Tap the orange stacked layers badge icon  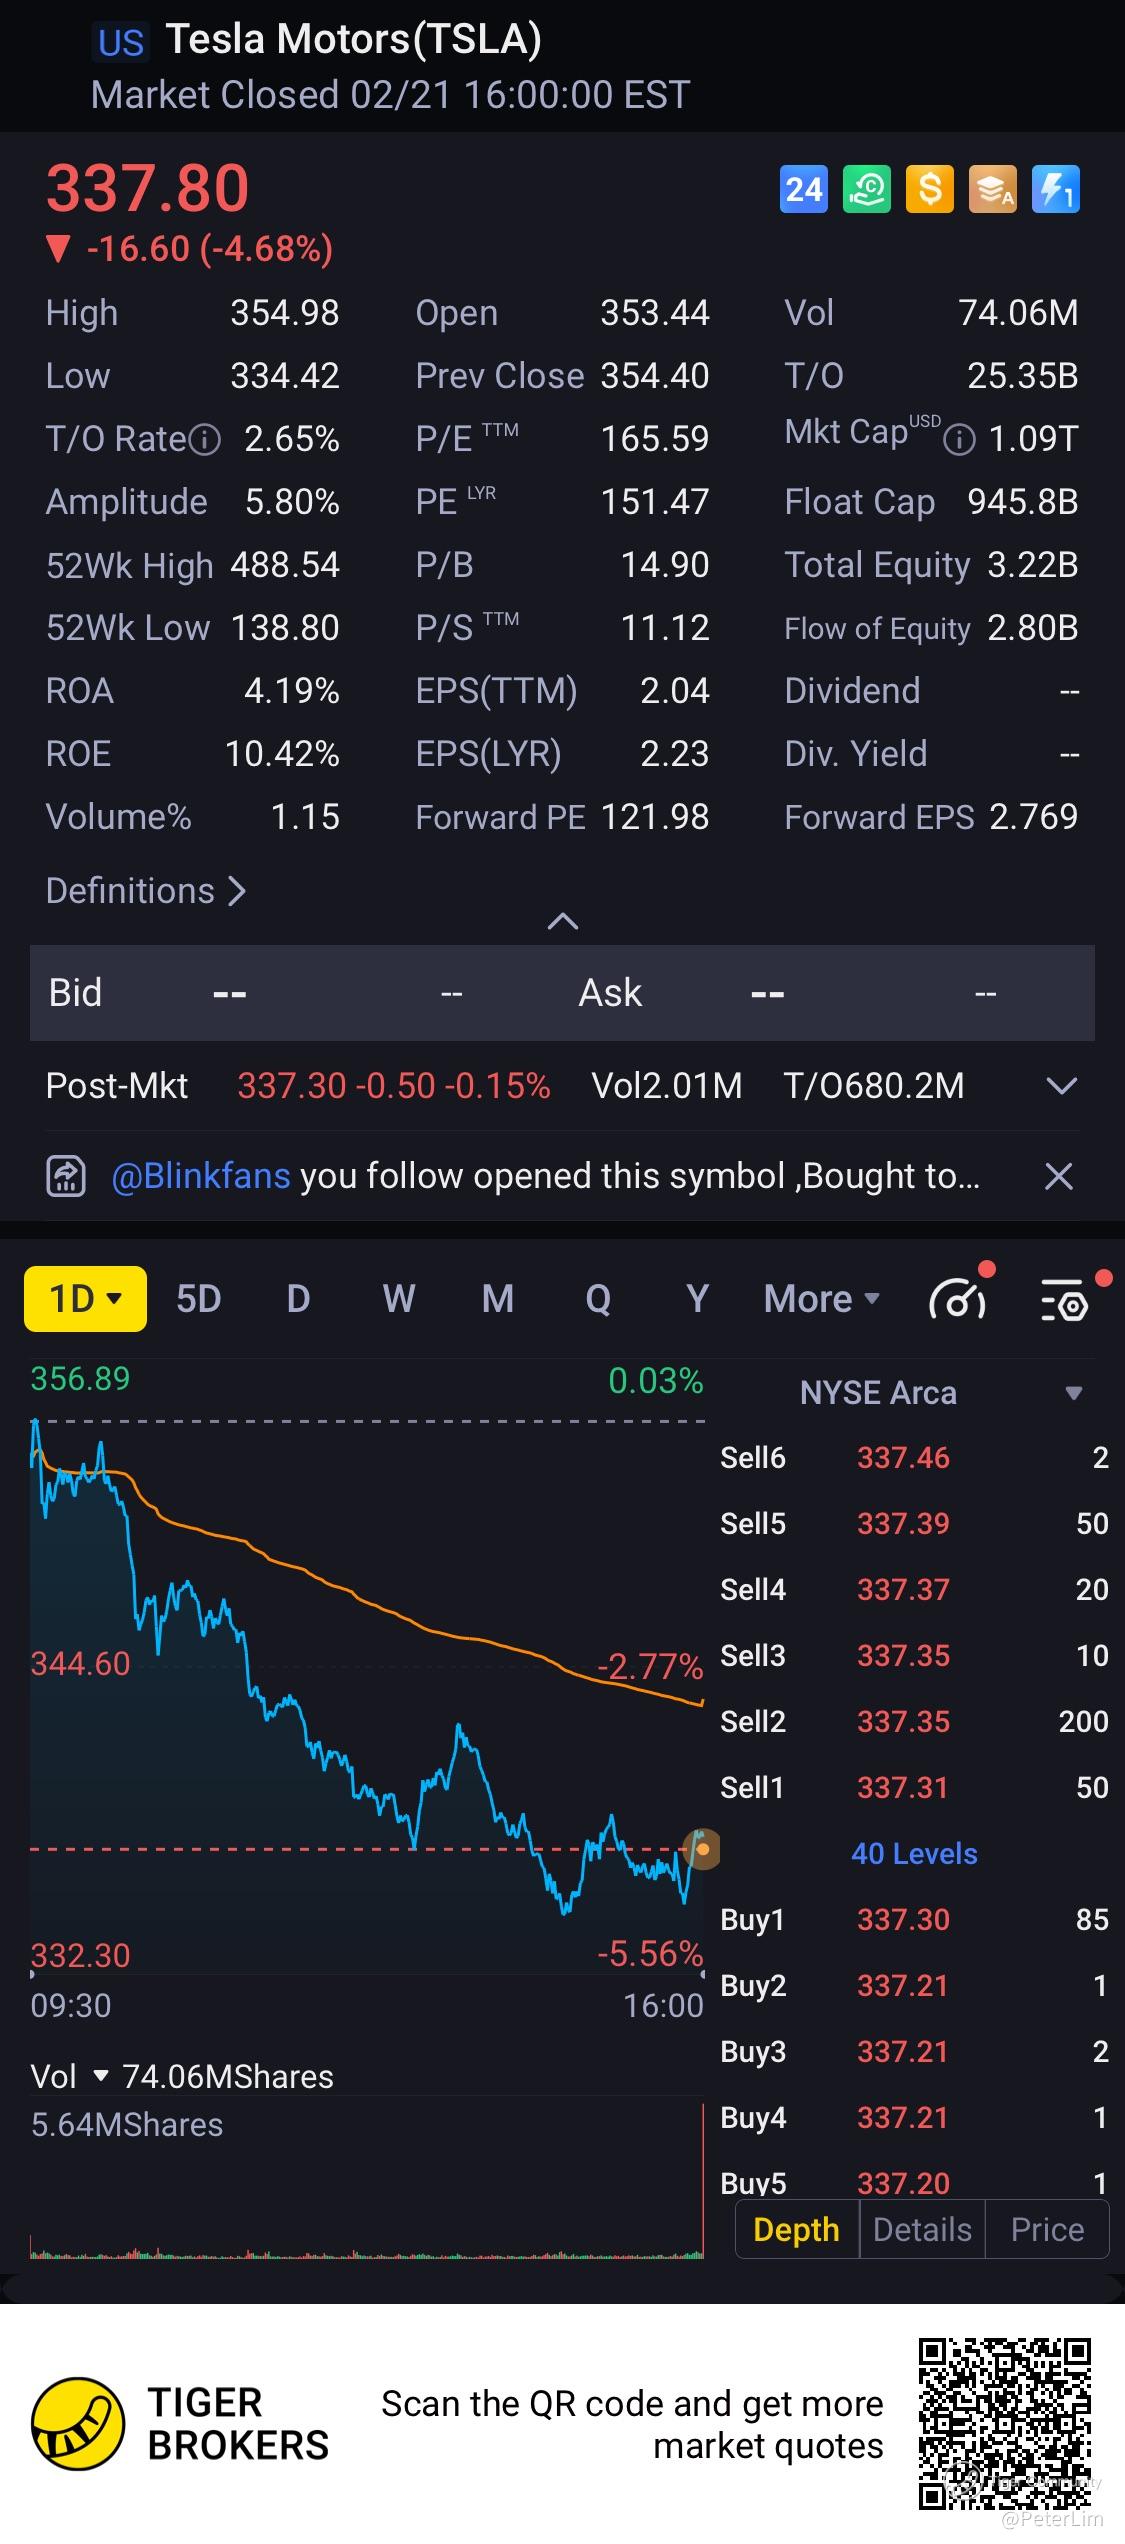[992, 189]
